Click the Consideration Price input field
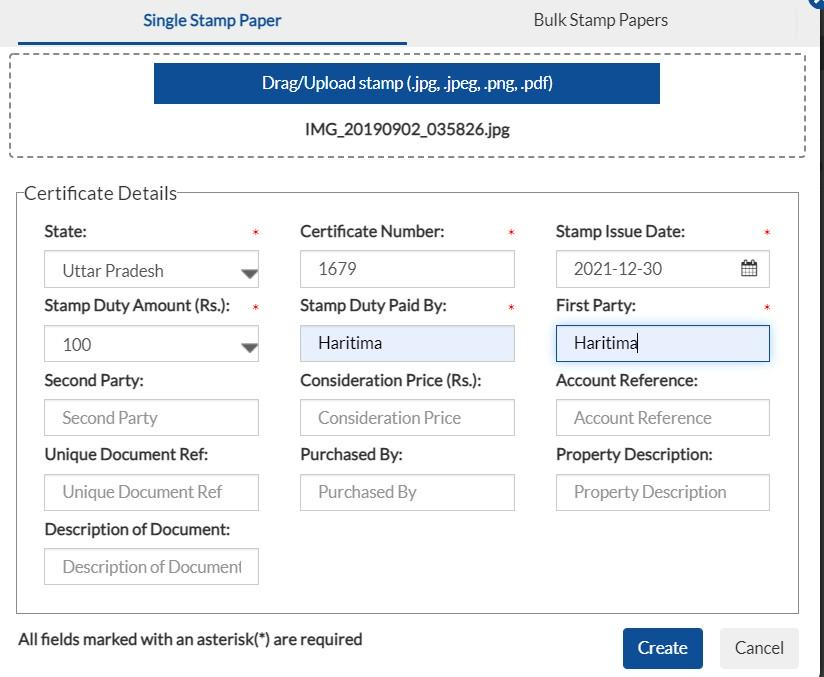 coord(407,418)
